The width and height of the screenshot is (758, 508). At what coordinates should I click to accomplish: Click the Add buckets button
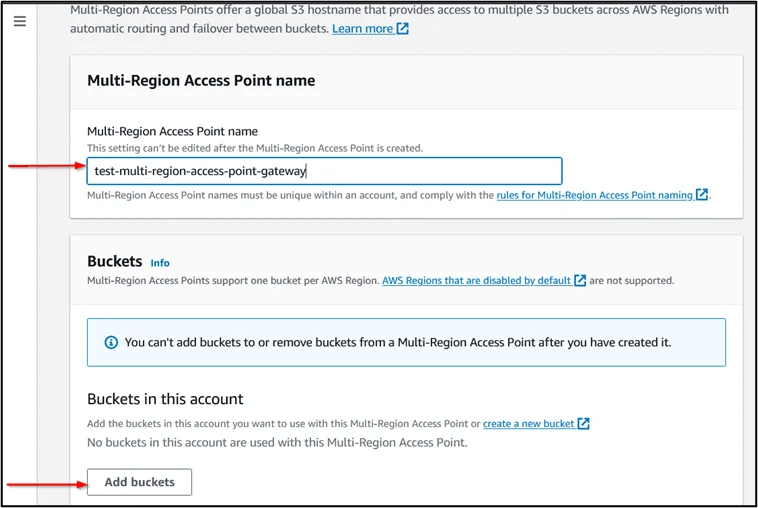139,482
